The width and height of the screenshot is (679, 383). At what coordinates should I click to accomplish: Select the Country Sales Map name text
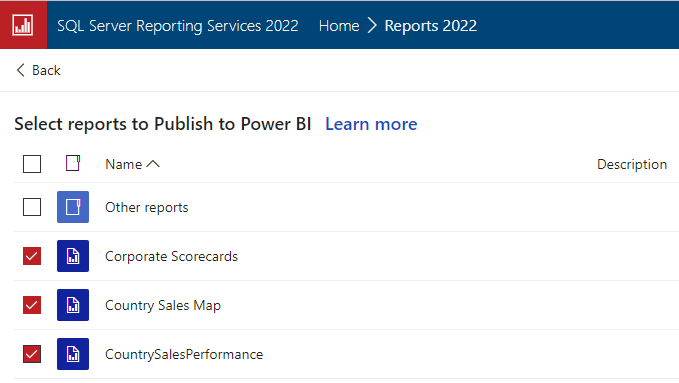pos(163,305)
